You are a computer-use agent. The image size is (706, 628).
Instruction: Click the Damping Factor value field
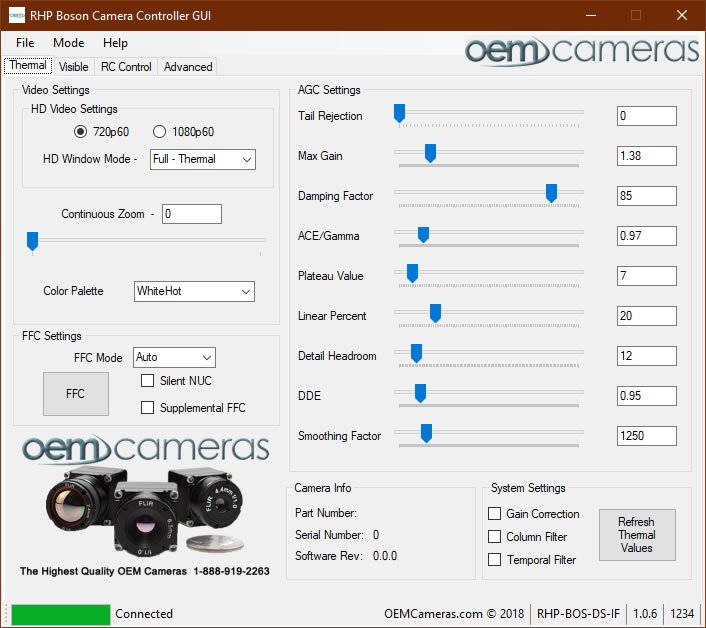[x=647, y=196]
